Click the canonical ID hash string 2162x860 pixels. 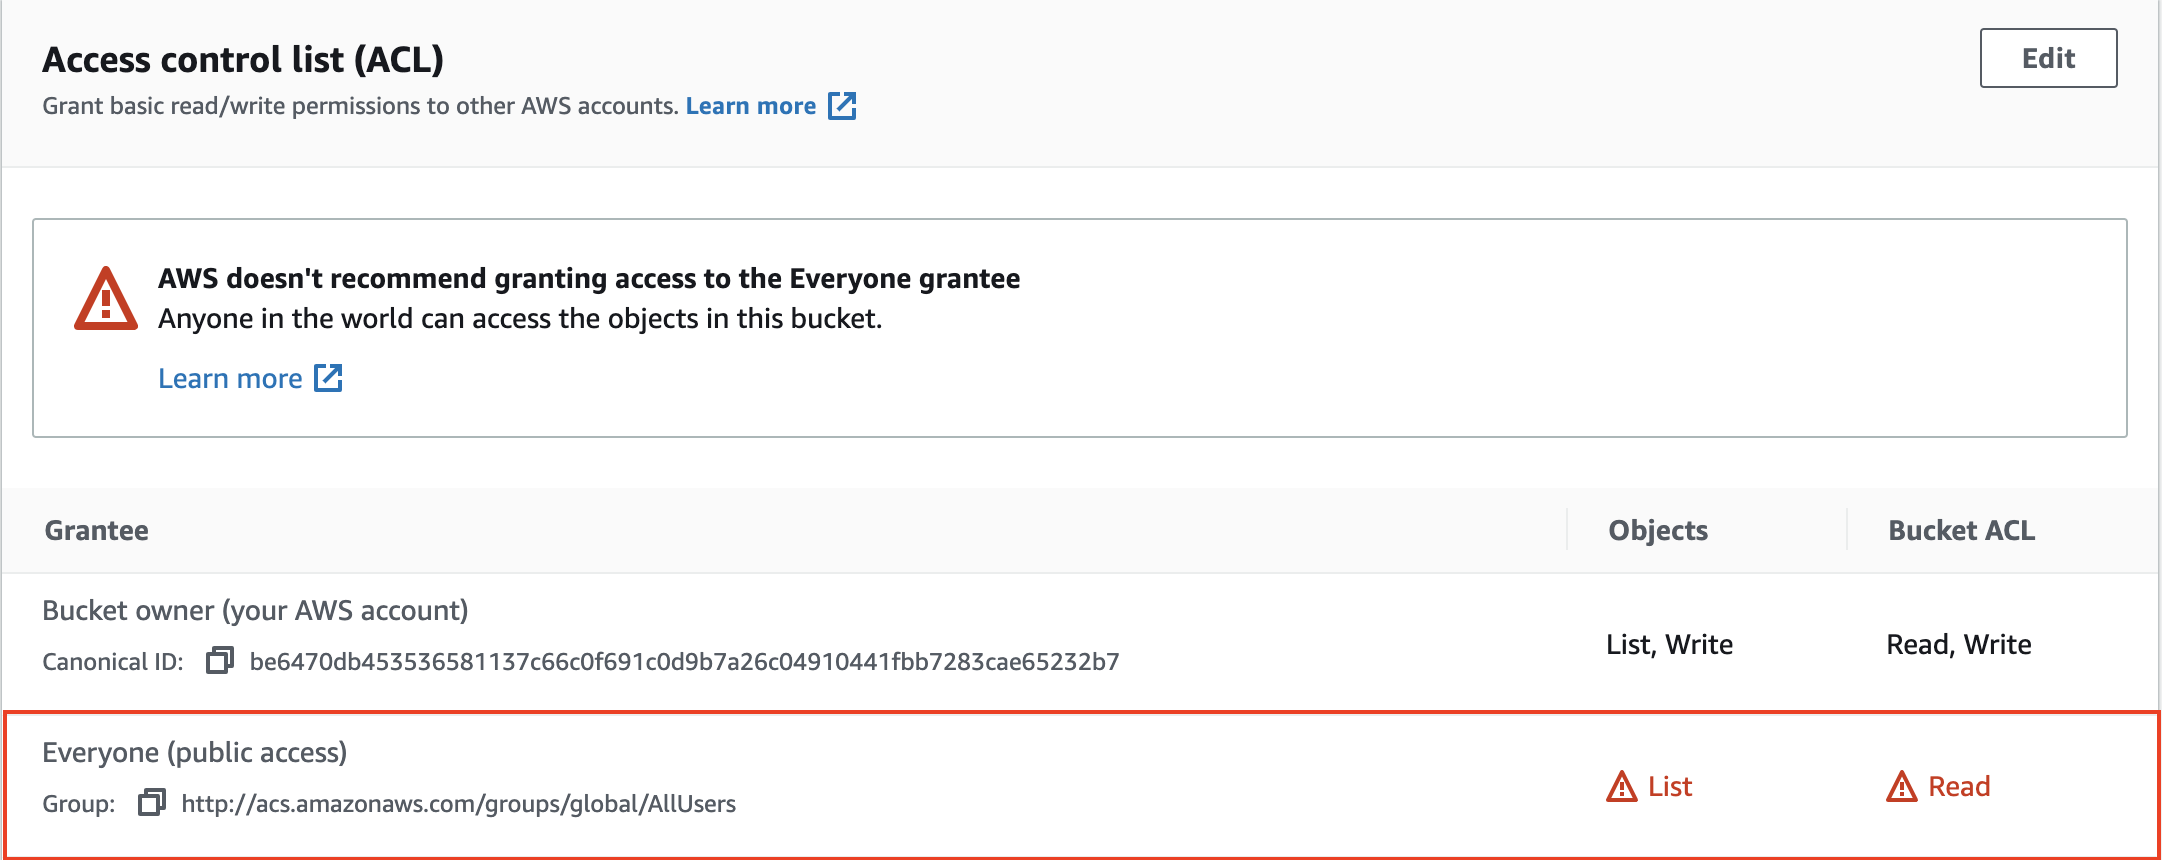click(x=684, y=662)
